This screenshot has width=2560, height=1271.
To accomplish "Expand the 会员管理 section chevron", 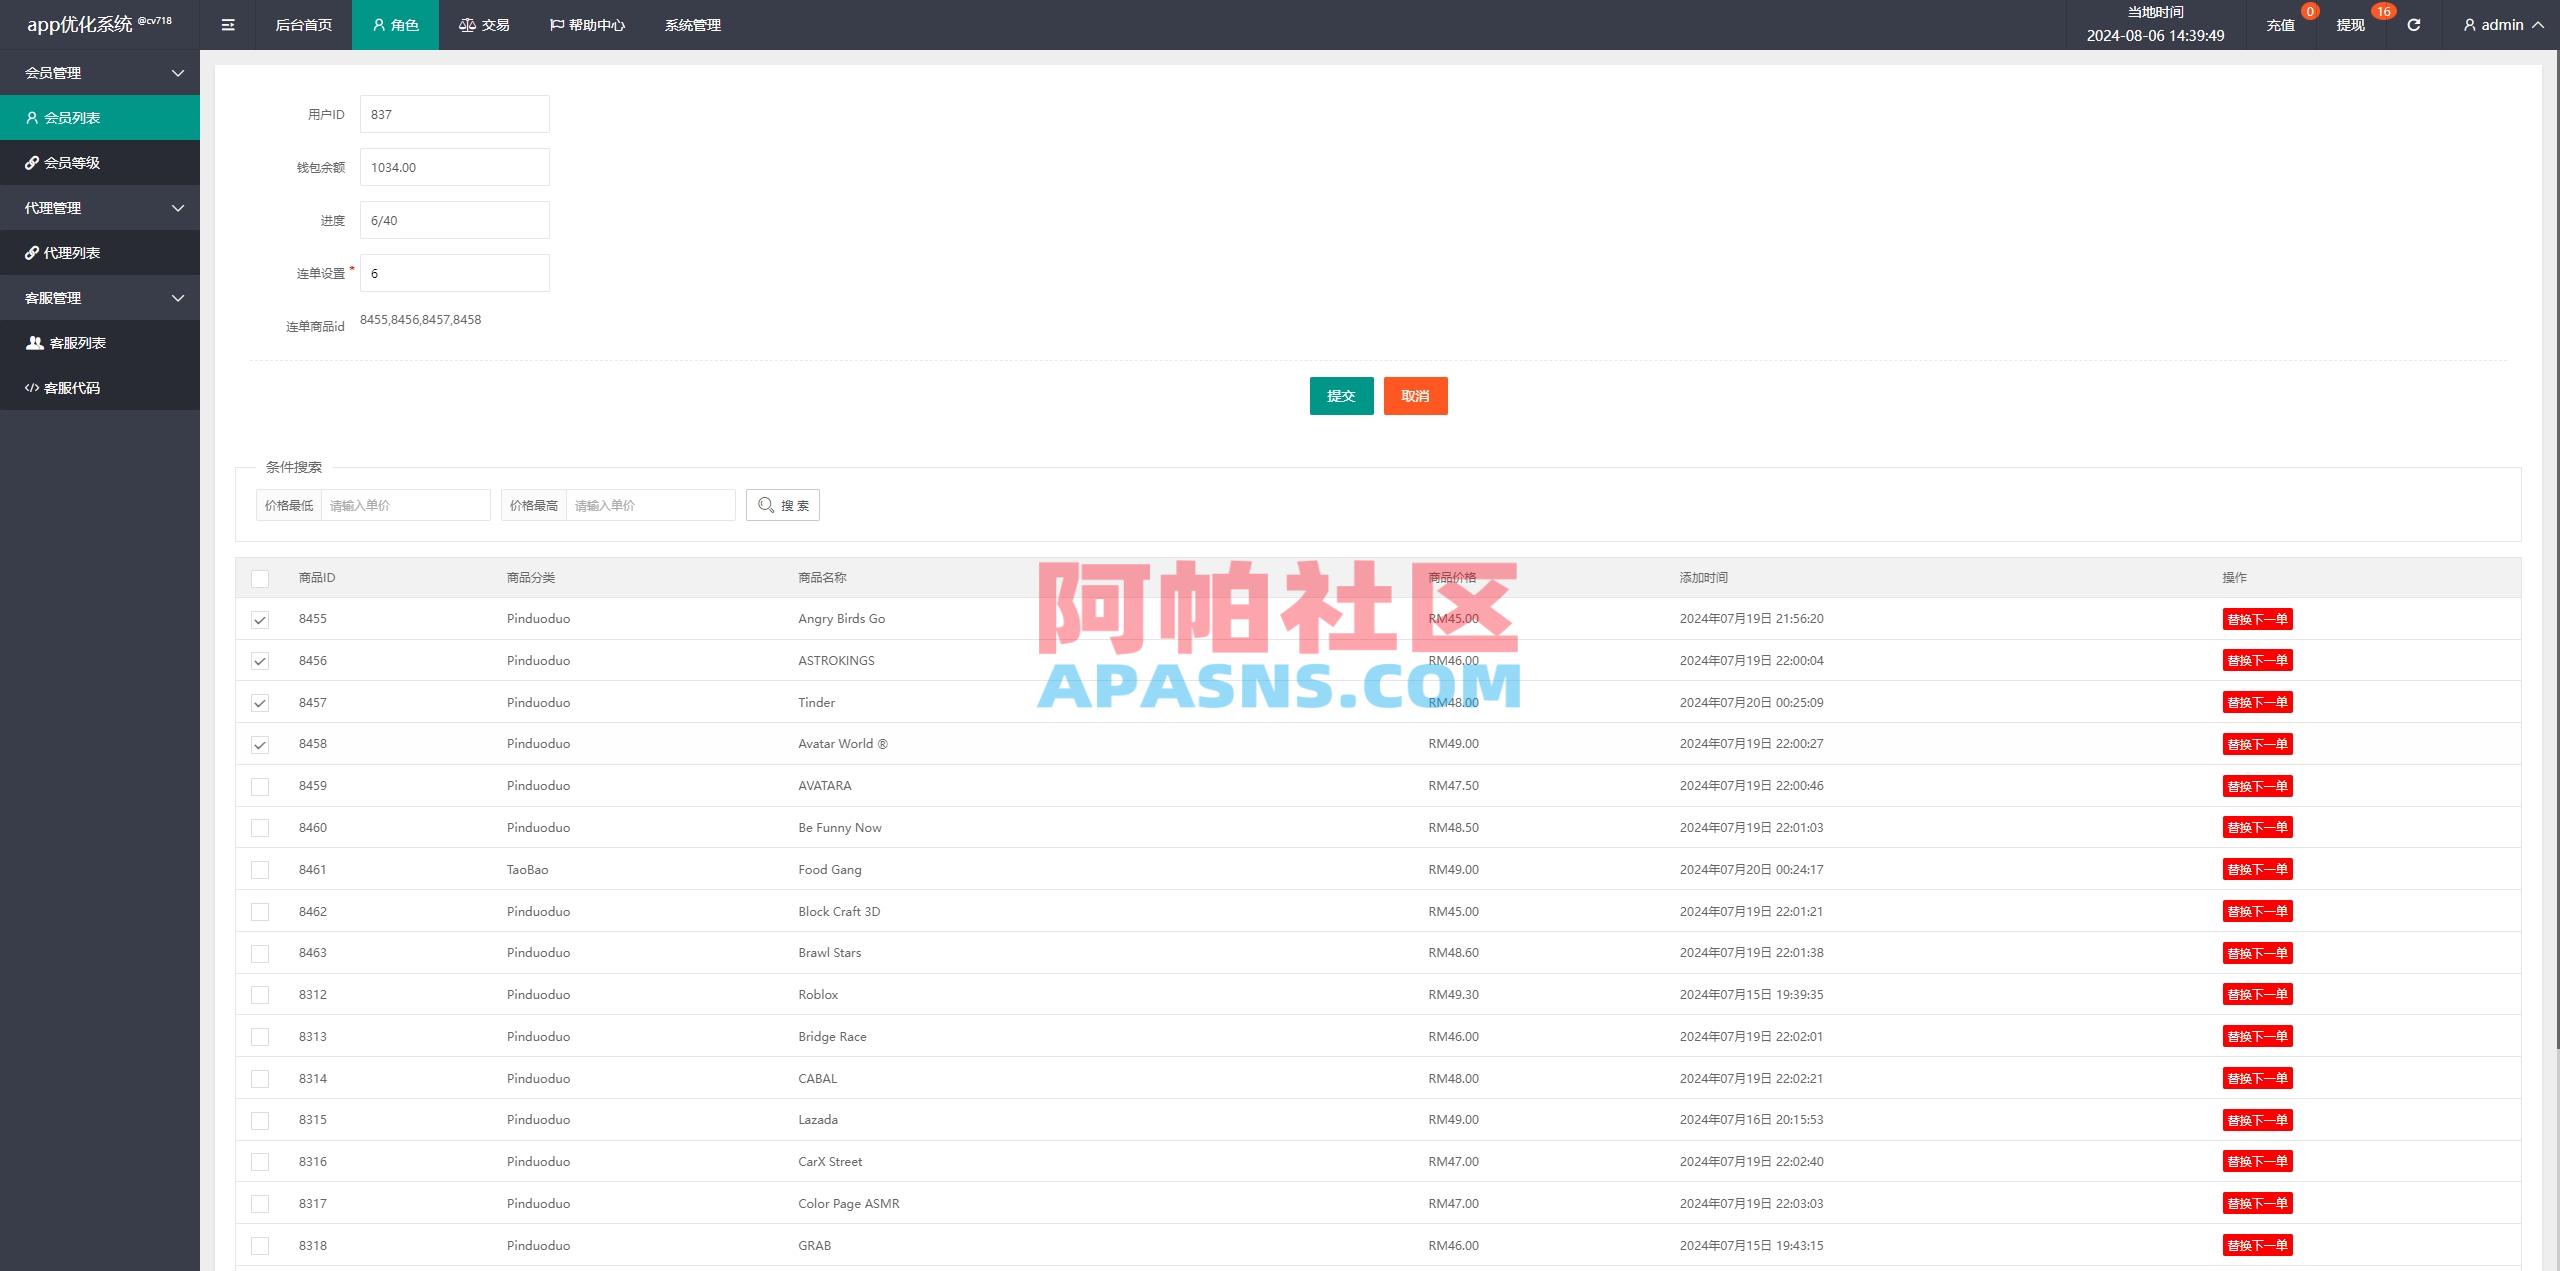I will click(178, 72).
